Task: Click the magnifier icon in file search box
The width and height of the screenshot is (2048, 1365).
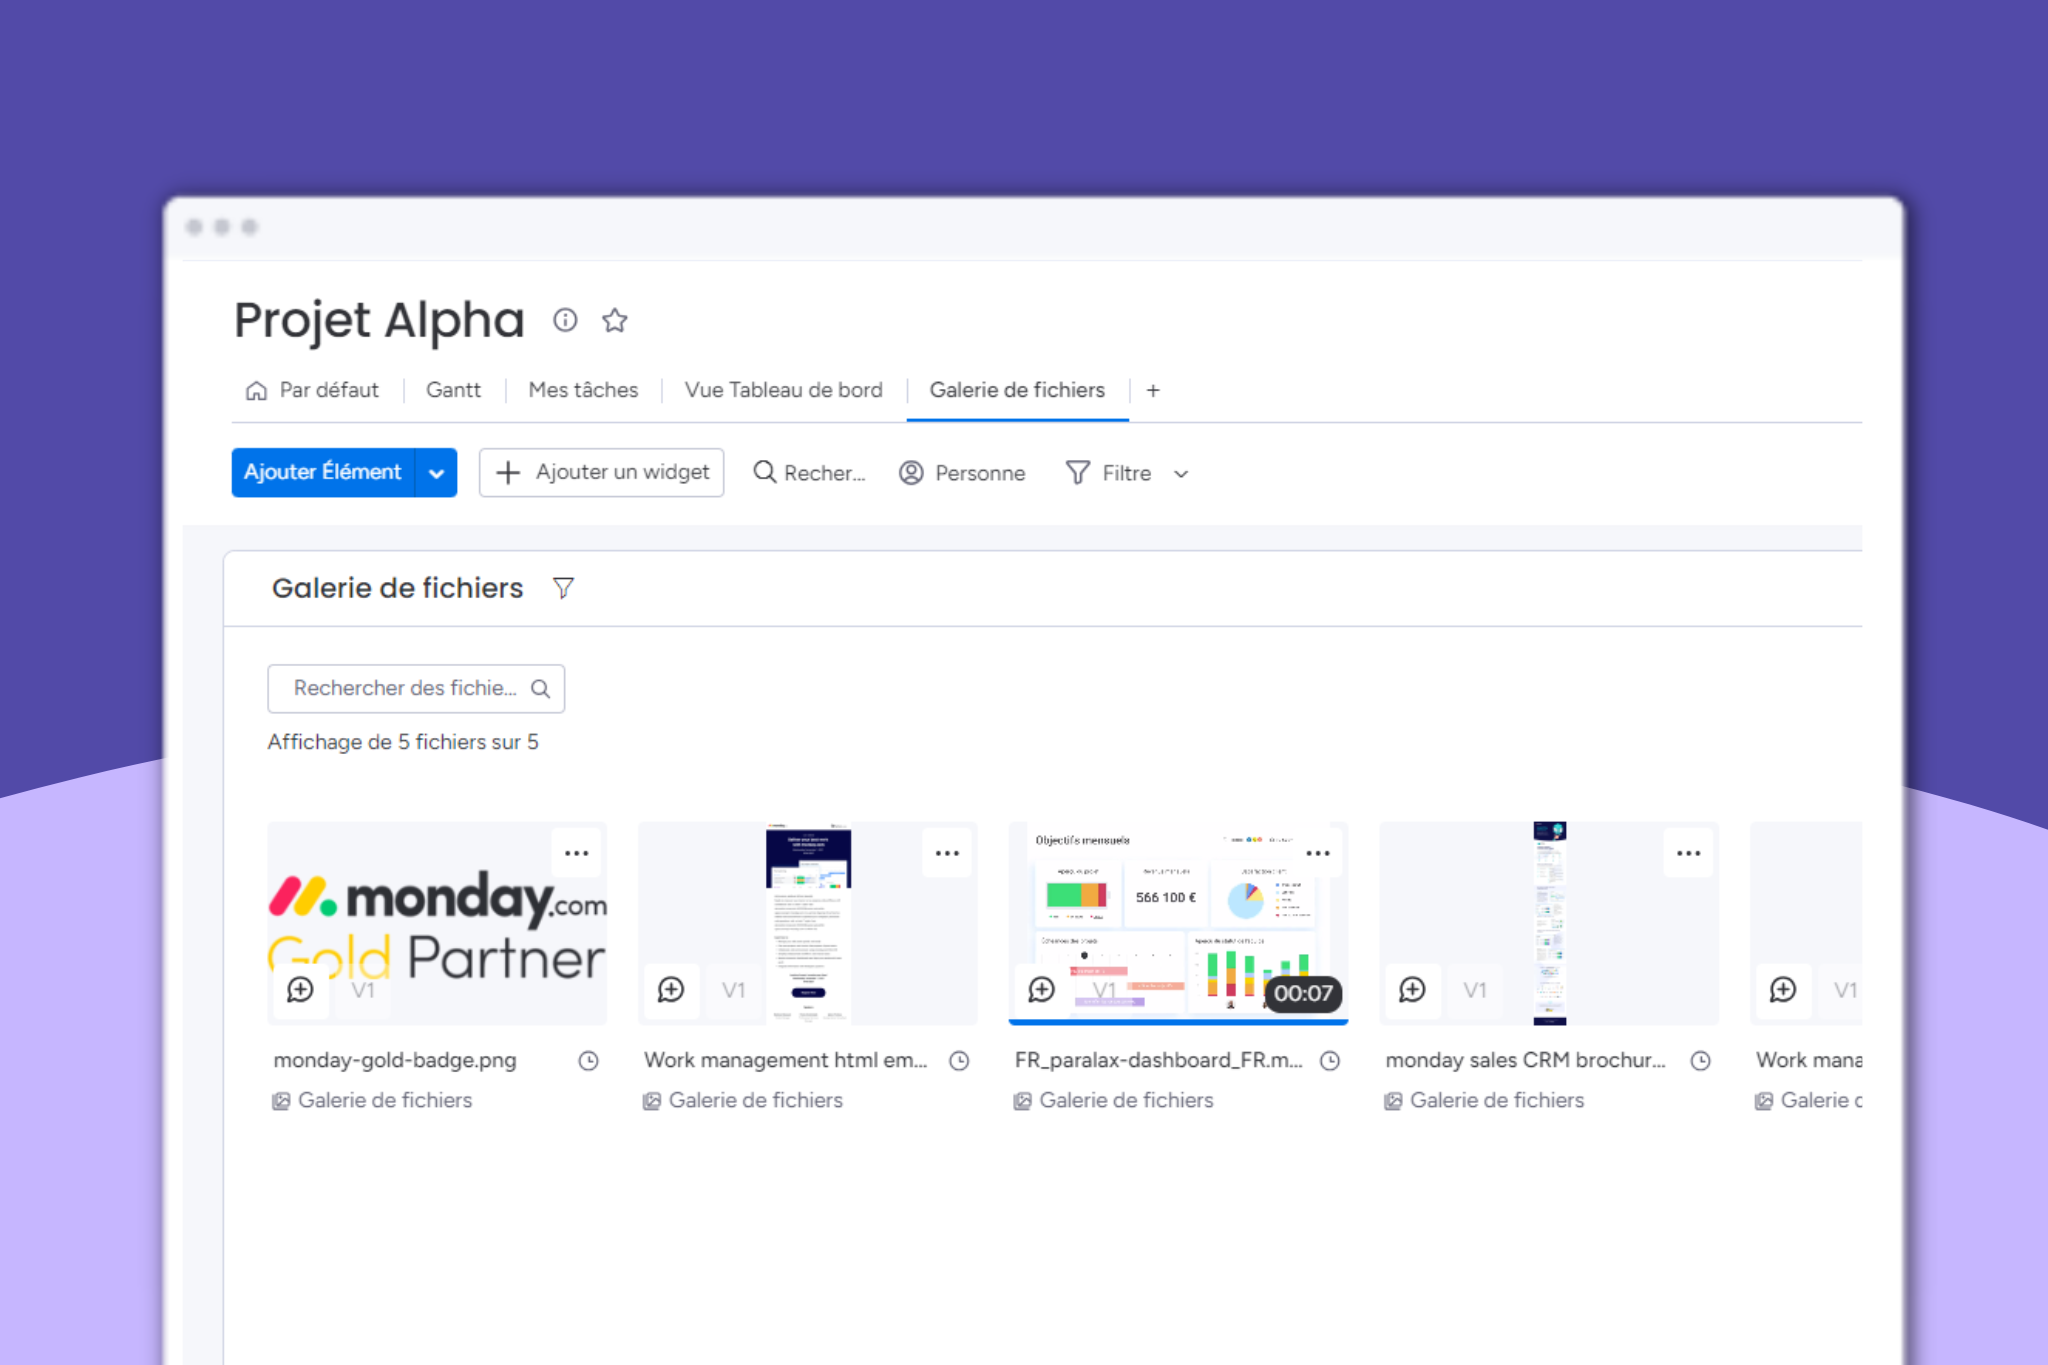Action: pyautogui.click(x=540, y=689)
